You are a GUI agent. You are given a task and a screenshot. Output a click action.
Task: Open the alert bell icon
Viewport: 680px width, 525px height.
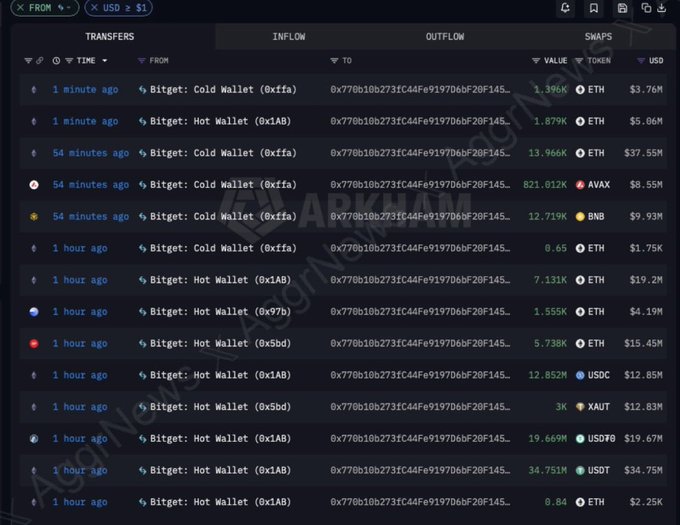tap(565, 8)
